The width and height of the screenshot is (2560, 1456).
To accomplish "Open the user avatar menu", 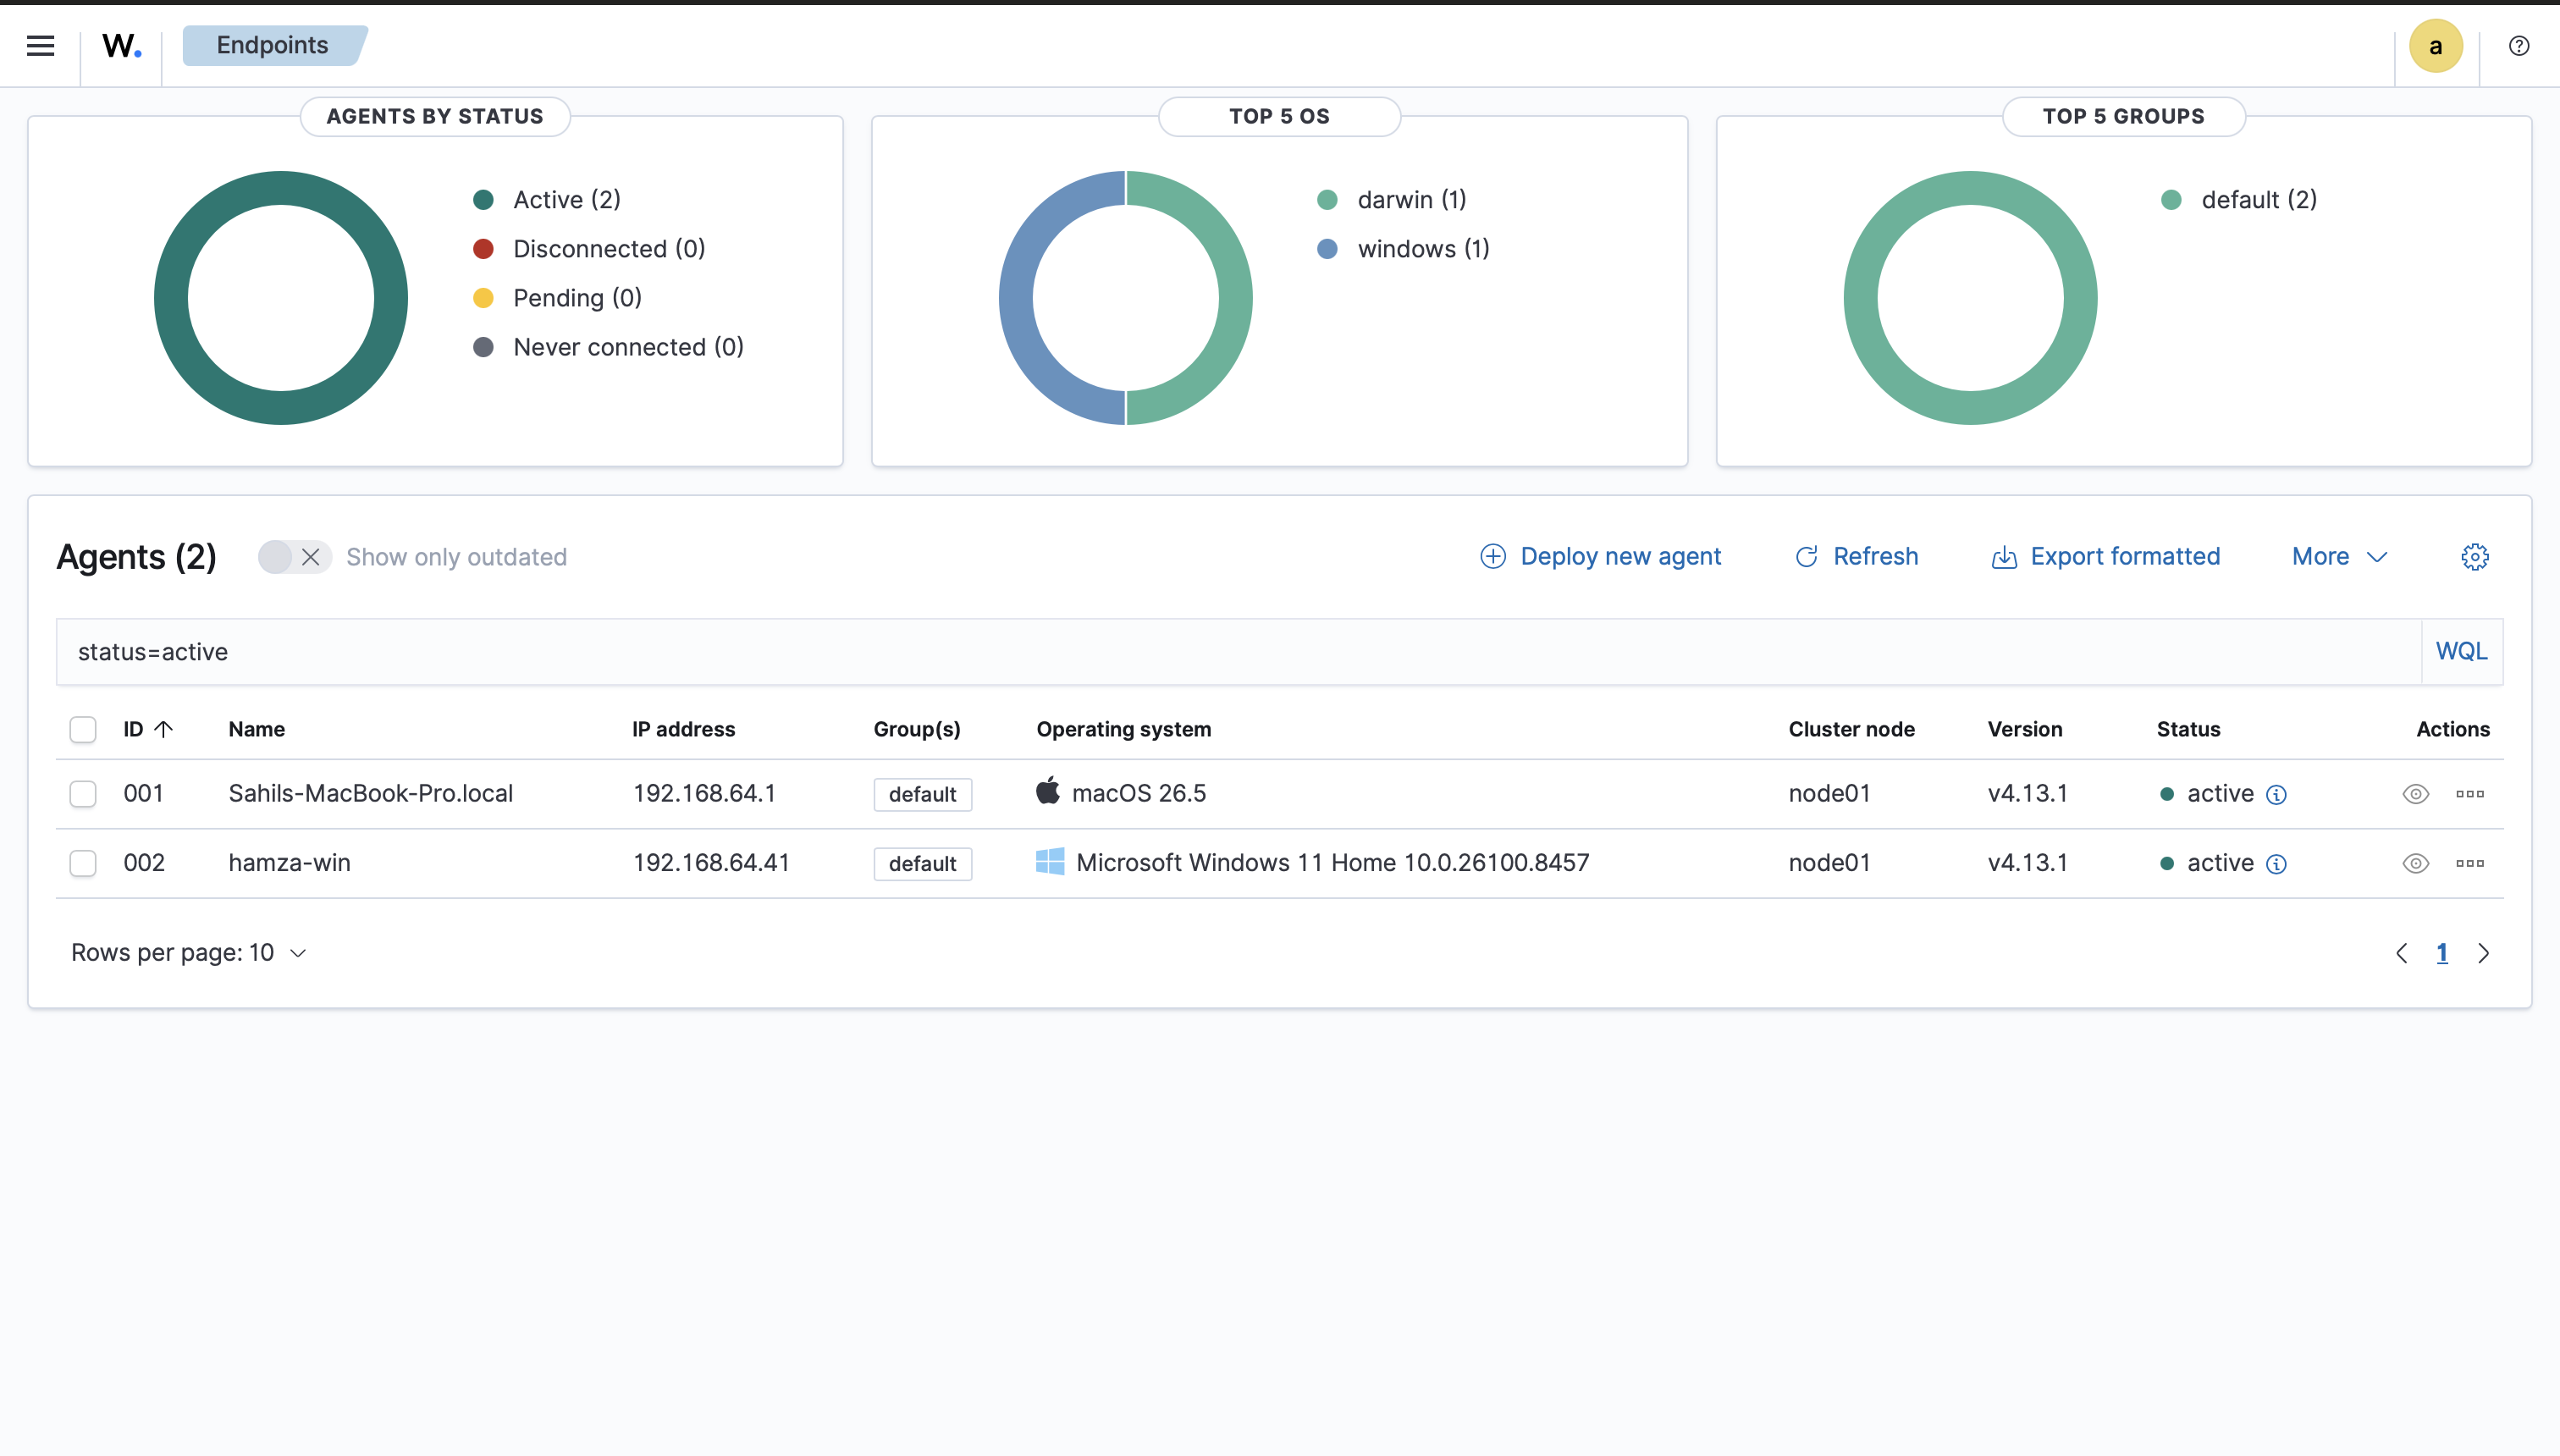I will 2436,46.
